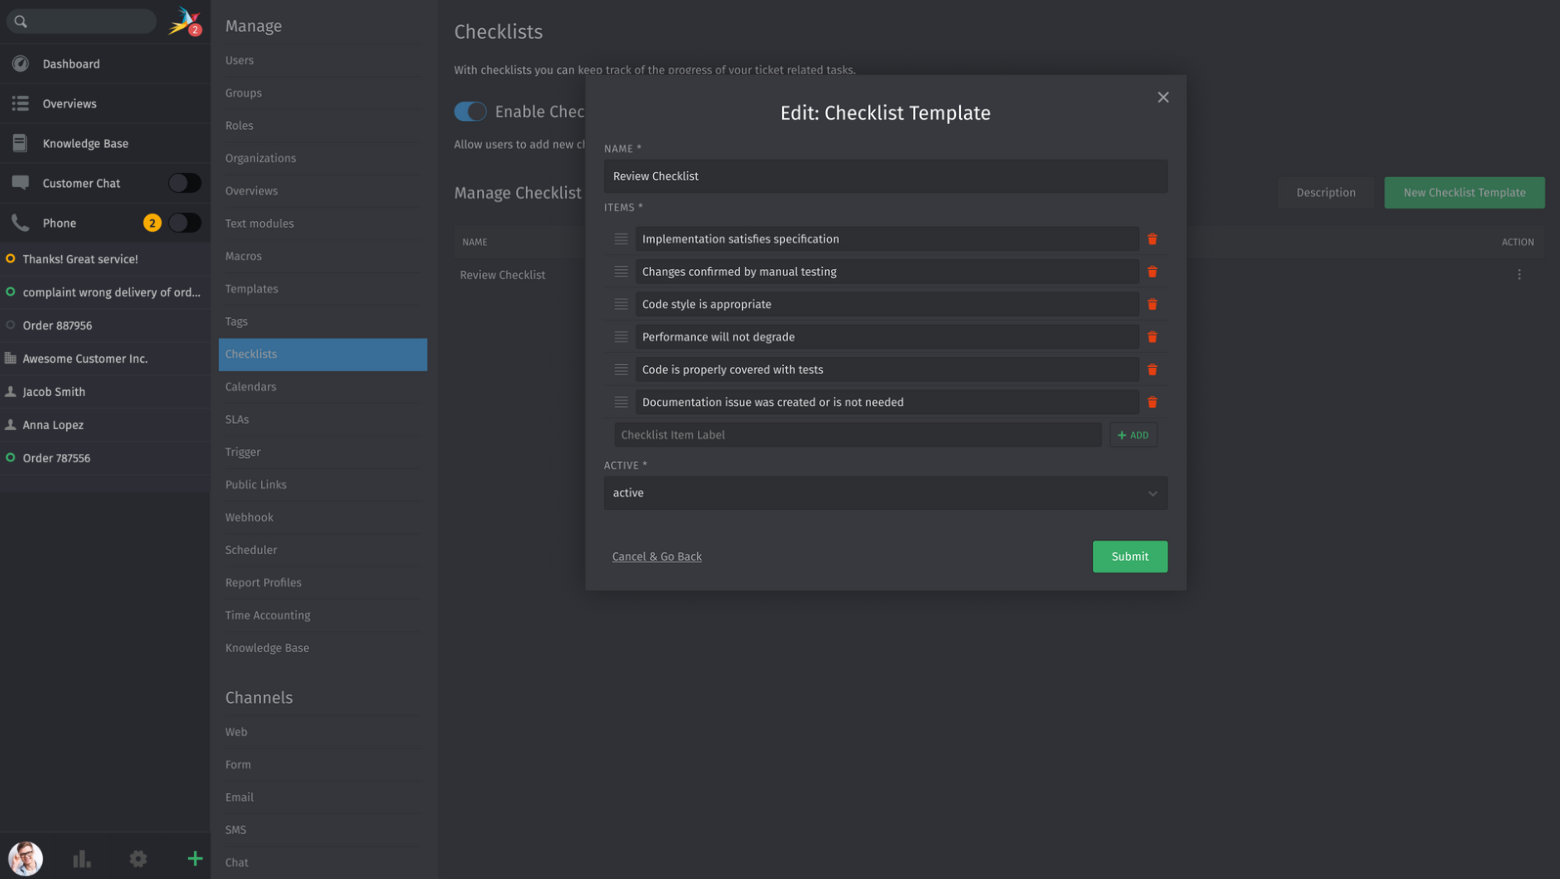
Task: Delete the "Code style is appropriate" checklist item
Action: [1152, 304]
